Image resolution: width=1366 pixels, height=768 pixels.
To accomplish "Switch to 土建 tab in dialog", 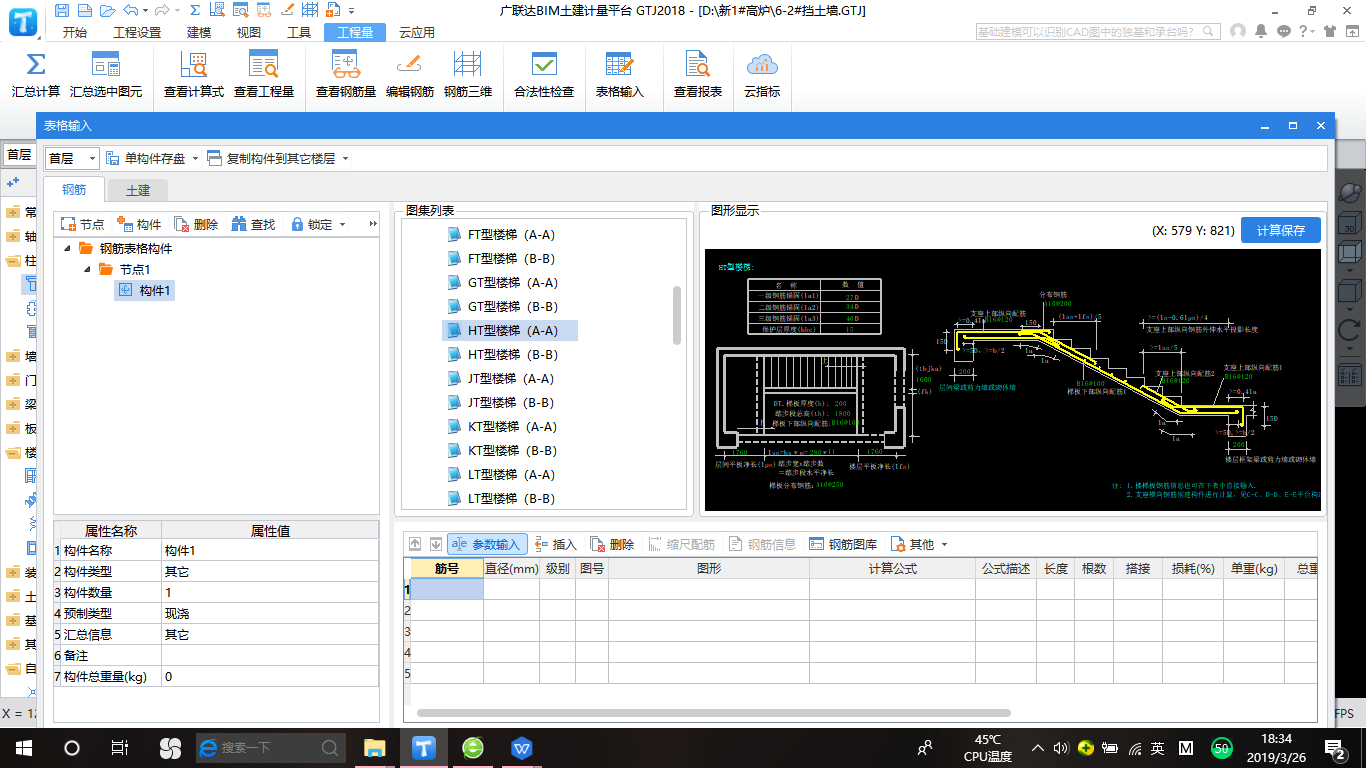I will 137,189.
